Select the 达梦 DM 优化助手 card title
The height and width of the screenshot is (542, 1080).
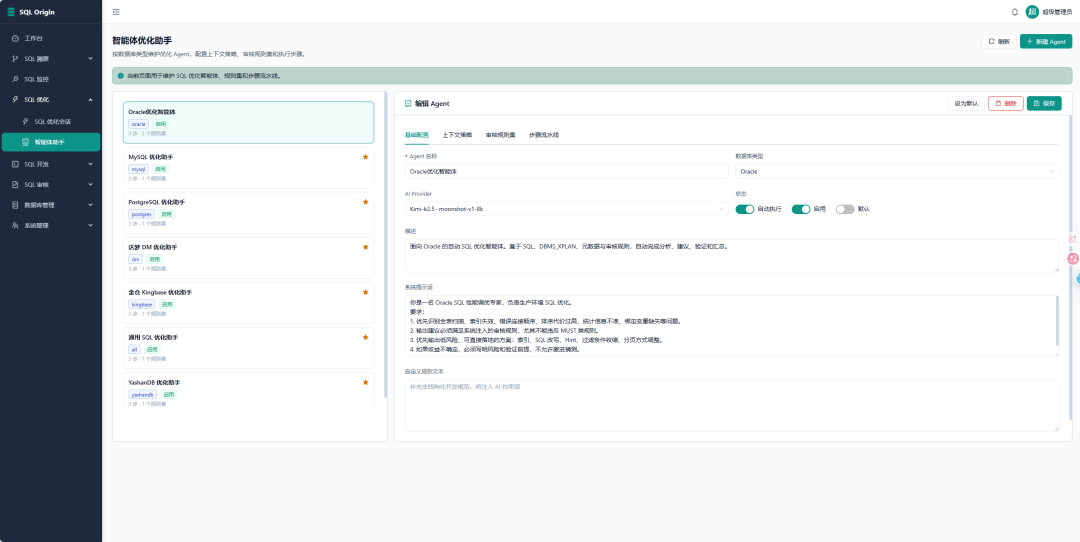[153, 247]
